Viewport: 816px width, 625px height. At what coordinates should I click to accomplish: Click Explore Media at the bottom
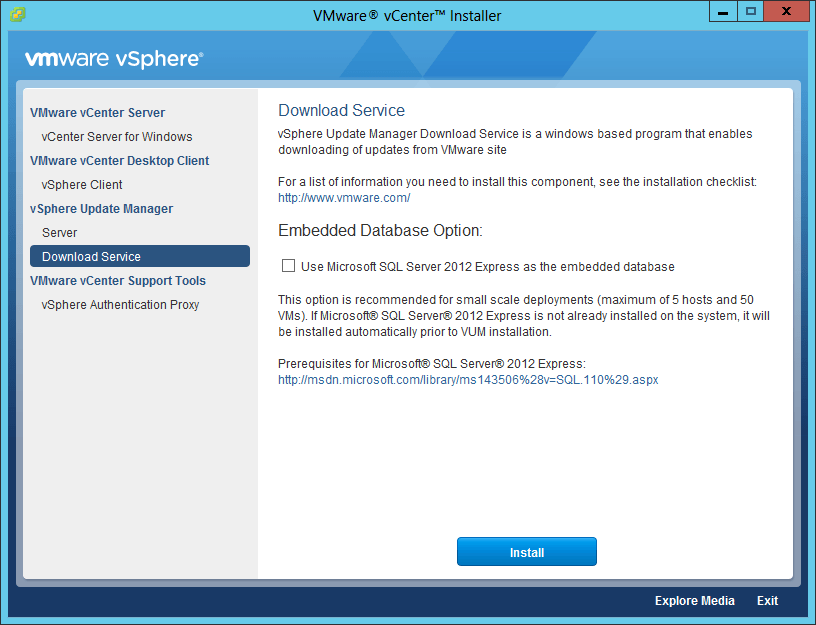[694, 601]
